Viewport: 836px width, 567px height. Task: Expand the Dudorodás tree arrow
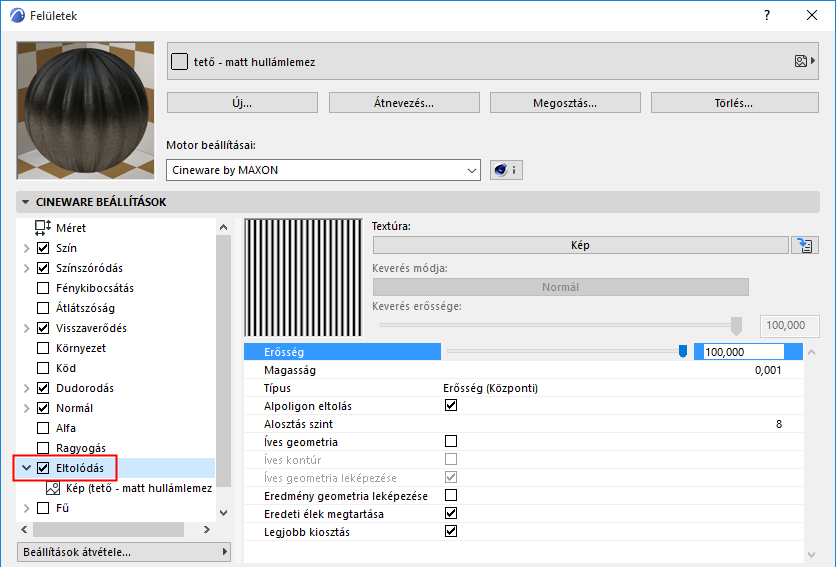coord(26,388)
